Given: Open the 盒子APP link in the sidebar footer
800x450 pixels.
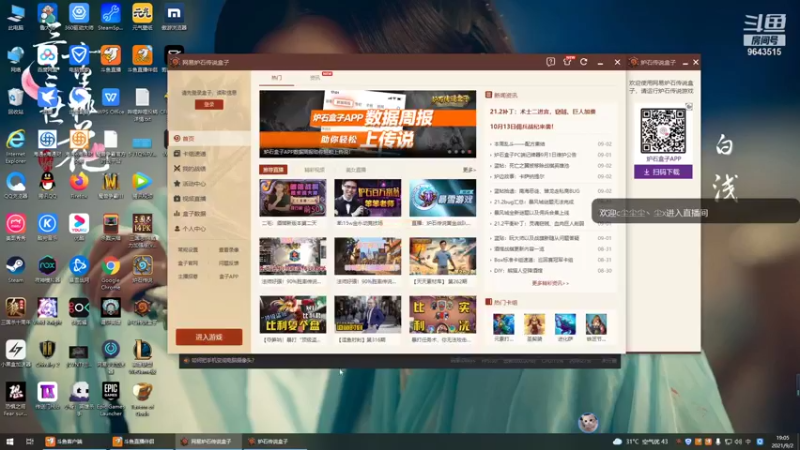Looking at the screenshot, I should click(x=229, y=277).
